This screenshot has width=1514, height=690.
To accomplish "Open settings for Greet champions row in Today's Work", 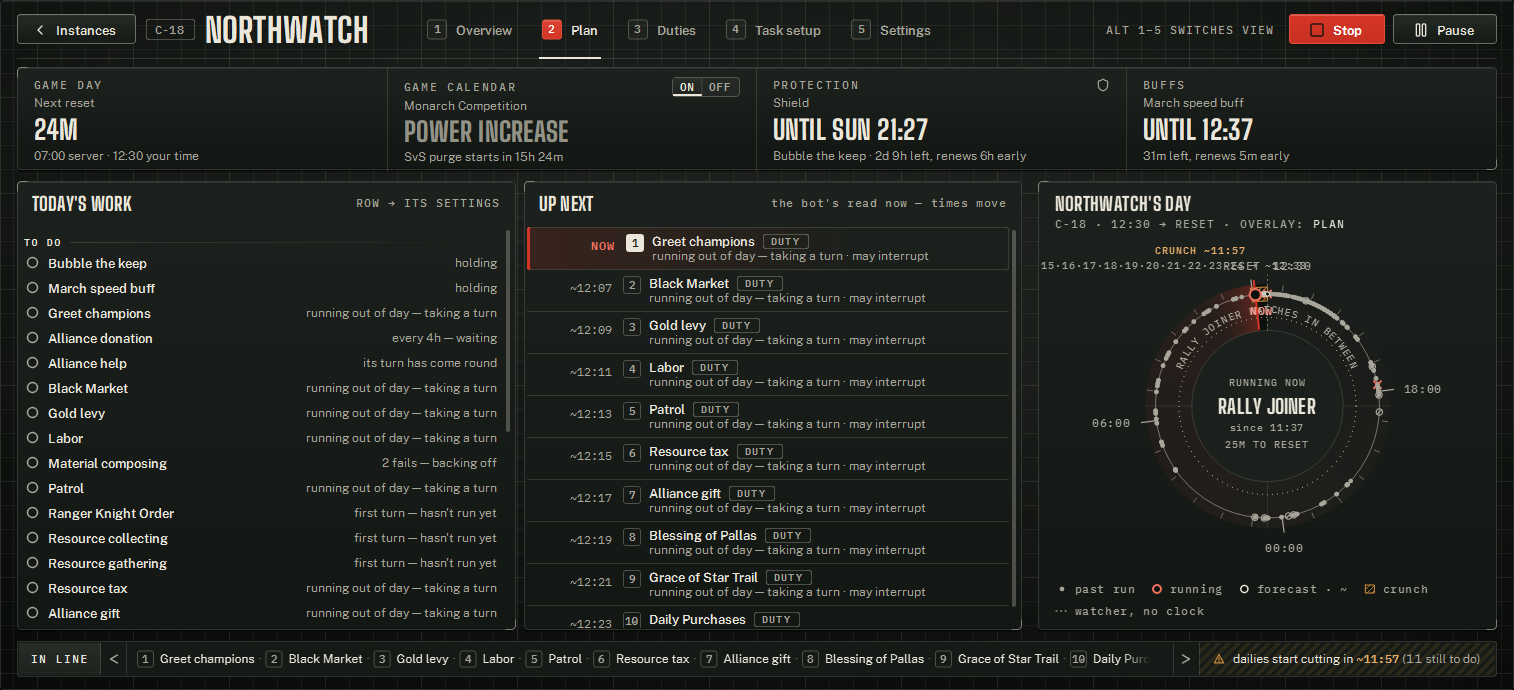I will coord(263,313).
